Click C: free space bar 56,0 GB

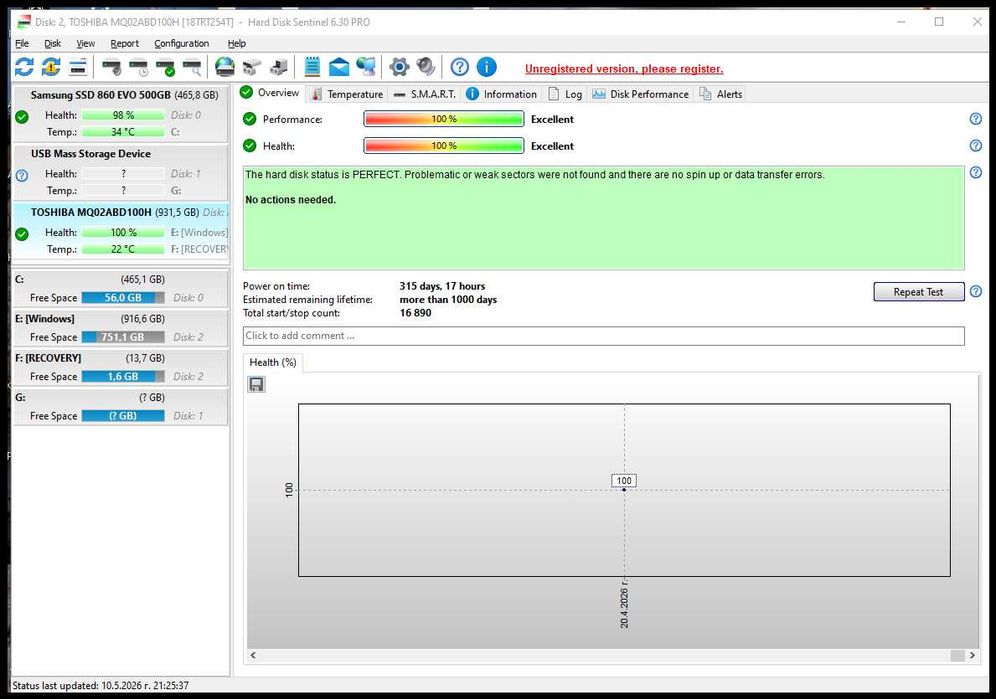pyautogui.click(x=123, y=297)
